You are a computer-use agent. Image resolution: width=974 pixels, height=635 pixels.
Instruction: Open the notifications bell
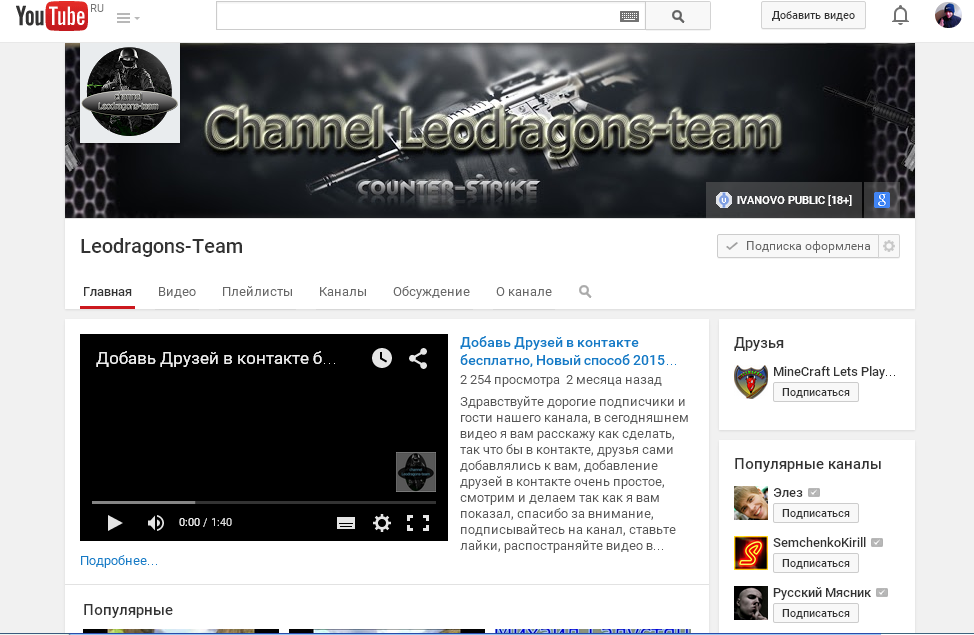coord(900,15)
